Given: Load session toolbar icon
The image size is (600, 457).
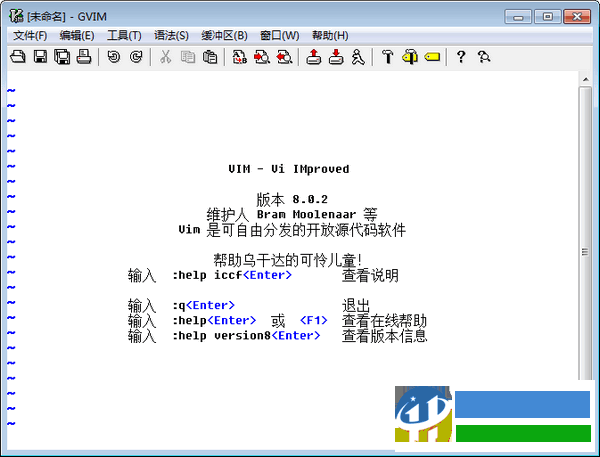Looking at the screenshot, I should pyautogui.click(x=314, y=57).
